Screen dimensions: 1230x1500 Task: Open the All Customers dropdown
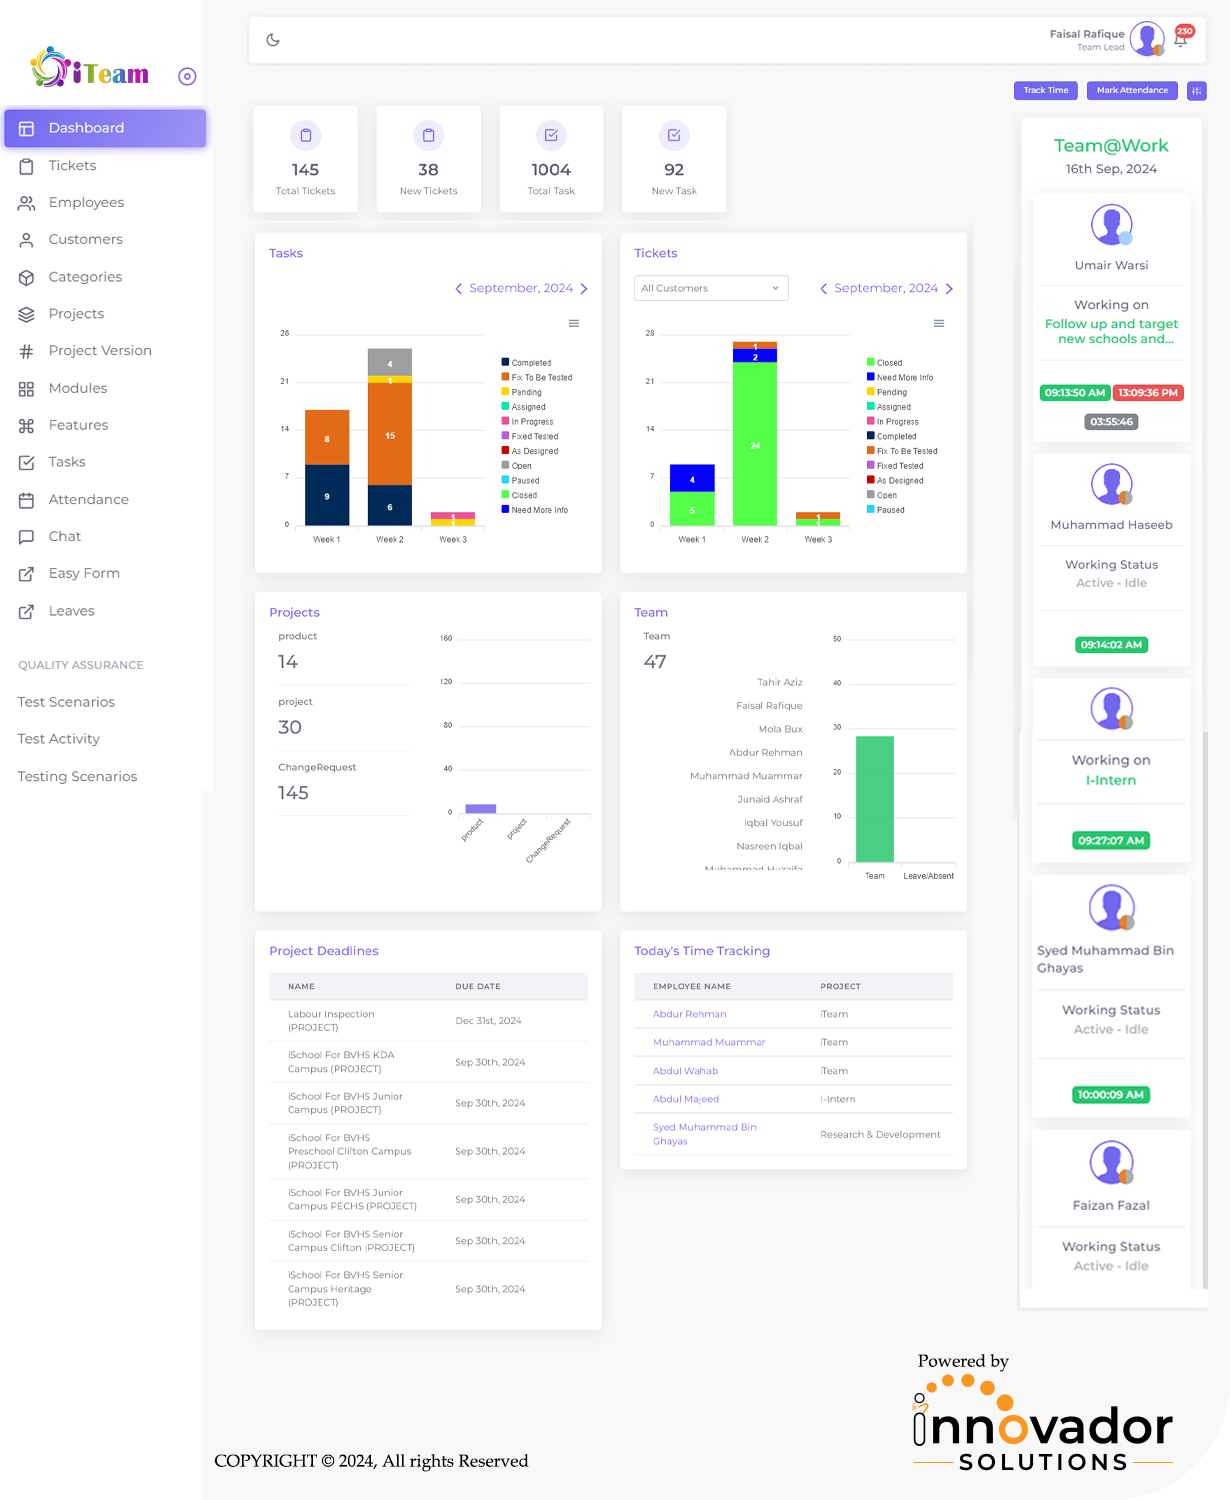(710, 288)
